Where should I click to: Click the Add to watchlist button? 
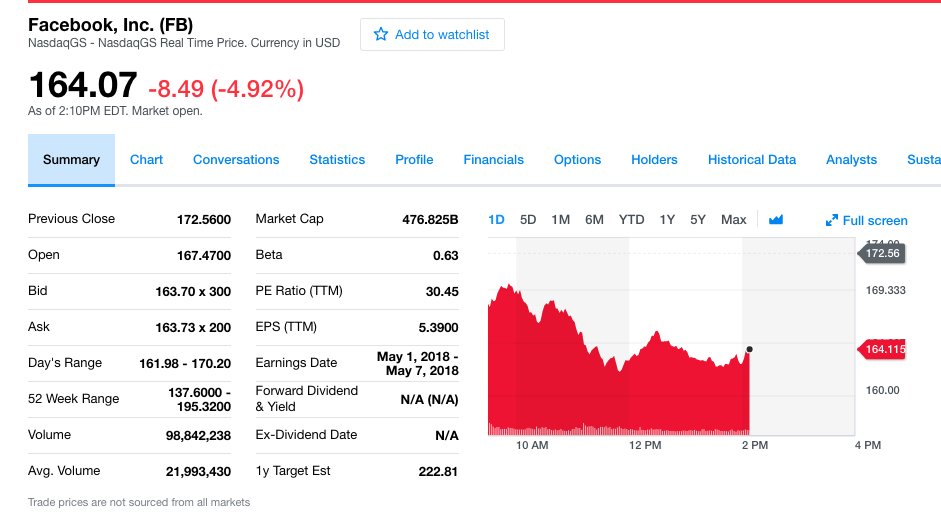tap(432, 34)
